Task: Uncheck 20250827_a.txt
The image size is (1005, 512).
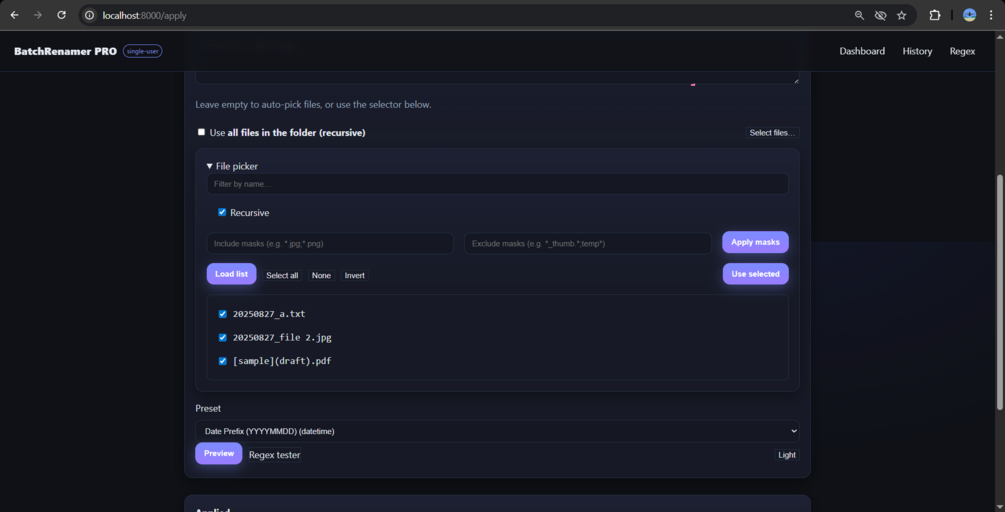Action: point(222,314)
